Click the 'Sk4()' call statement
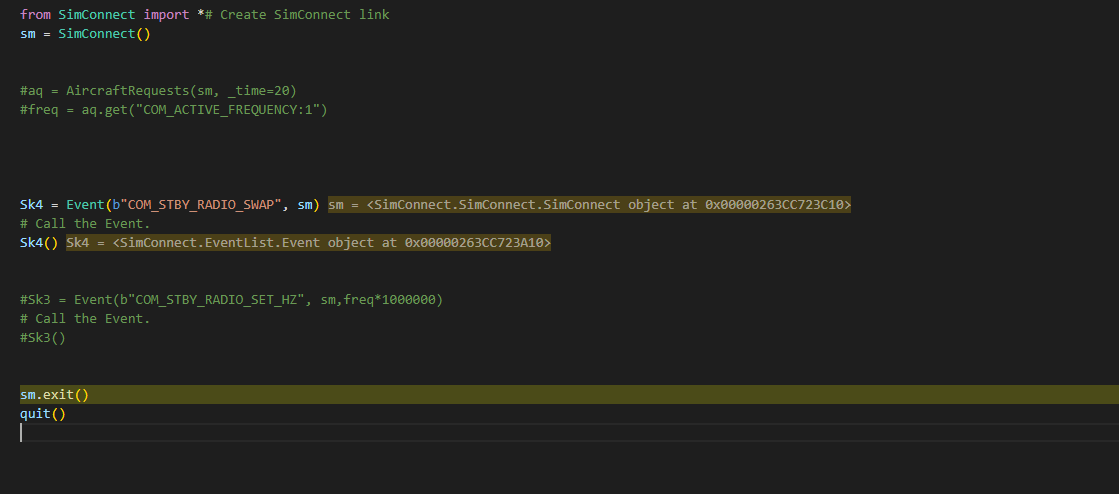1119x494 pixels. click(x=39, y=243)
